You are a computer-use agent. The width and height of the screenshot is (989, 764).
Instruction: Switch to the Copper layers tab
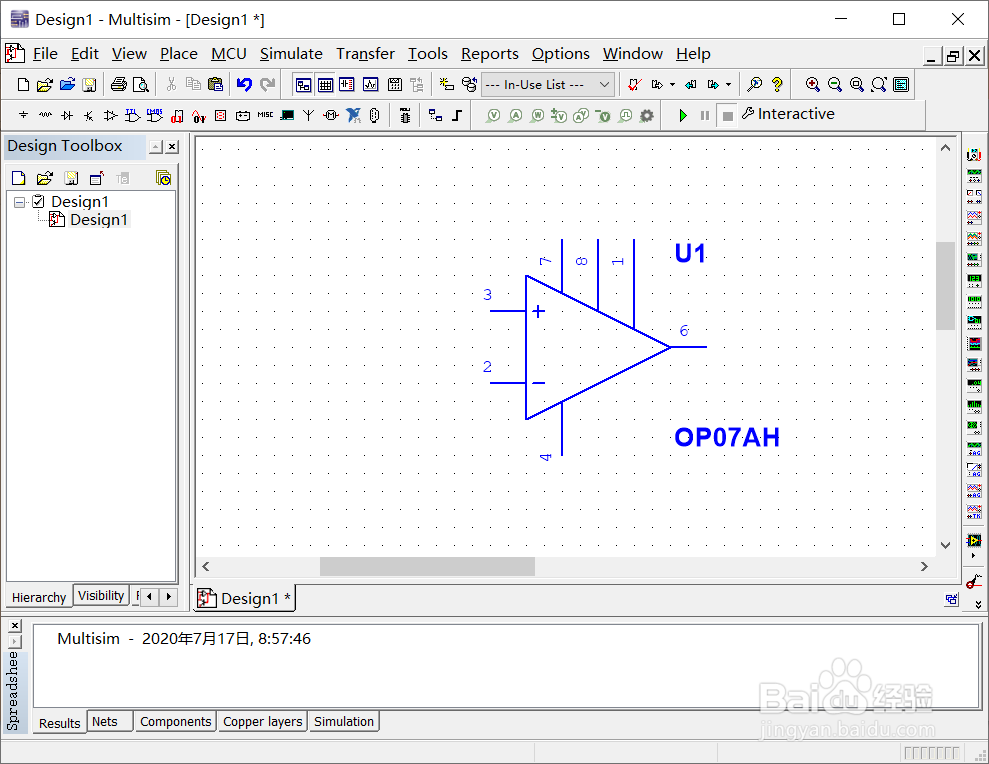(x=262, y=721)
